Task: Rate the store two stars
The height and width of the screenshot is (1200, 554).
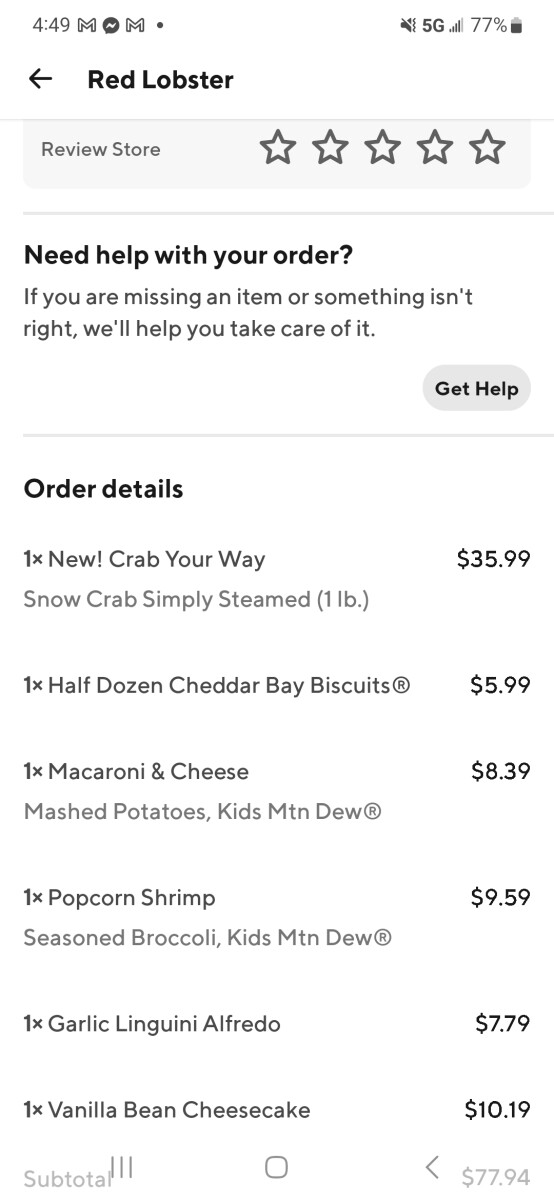Action: 330,148
